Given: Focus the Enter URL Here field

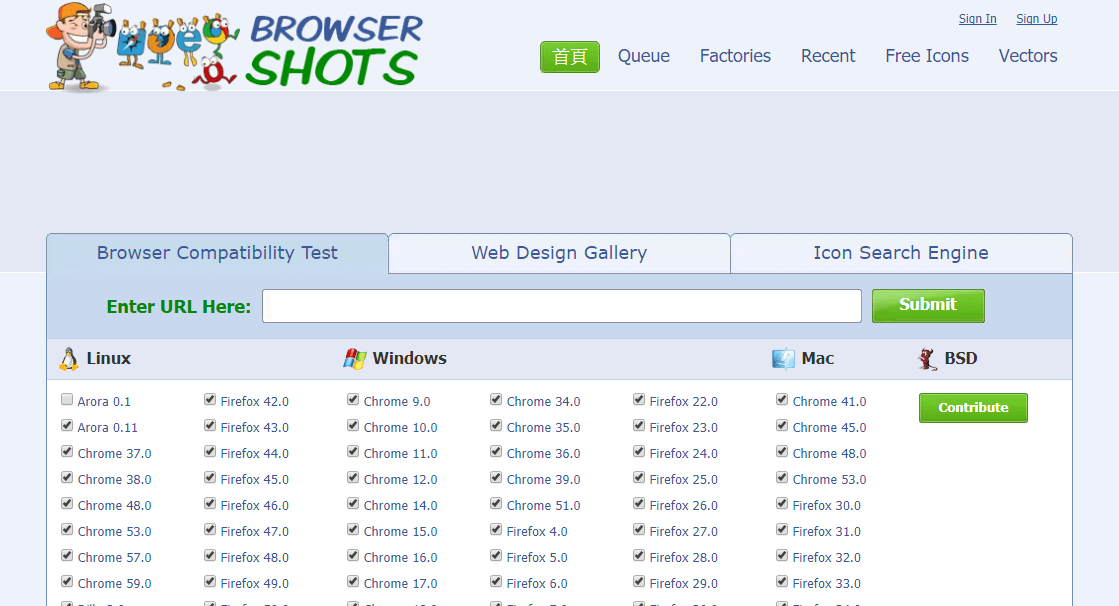Looking at the screenshot, I should 561,306.
